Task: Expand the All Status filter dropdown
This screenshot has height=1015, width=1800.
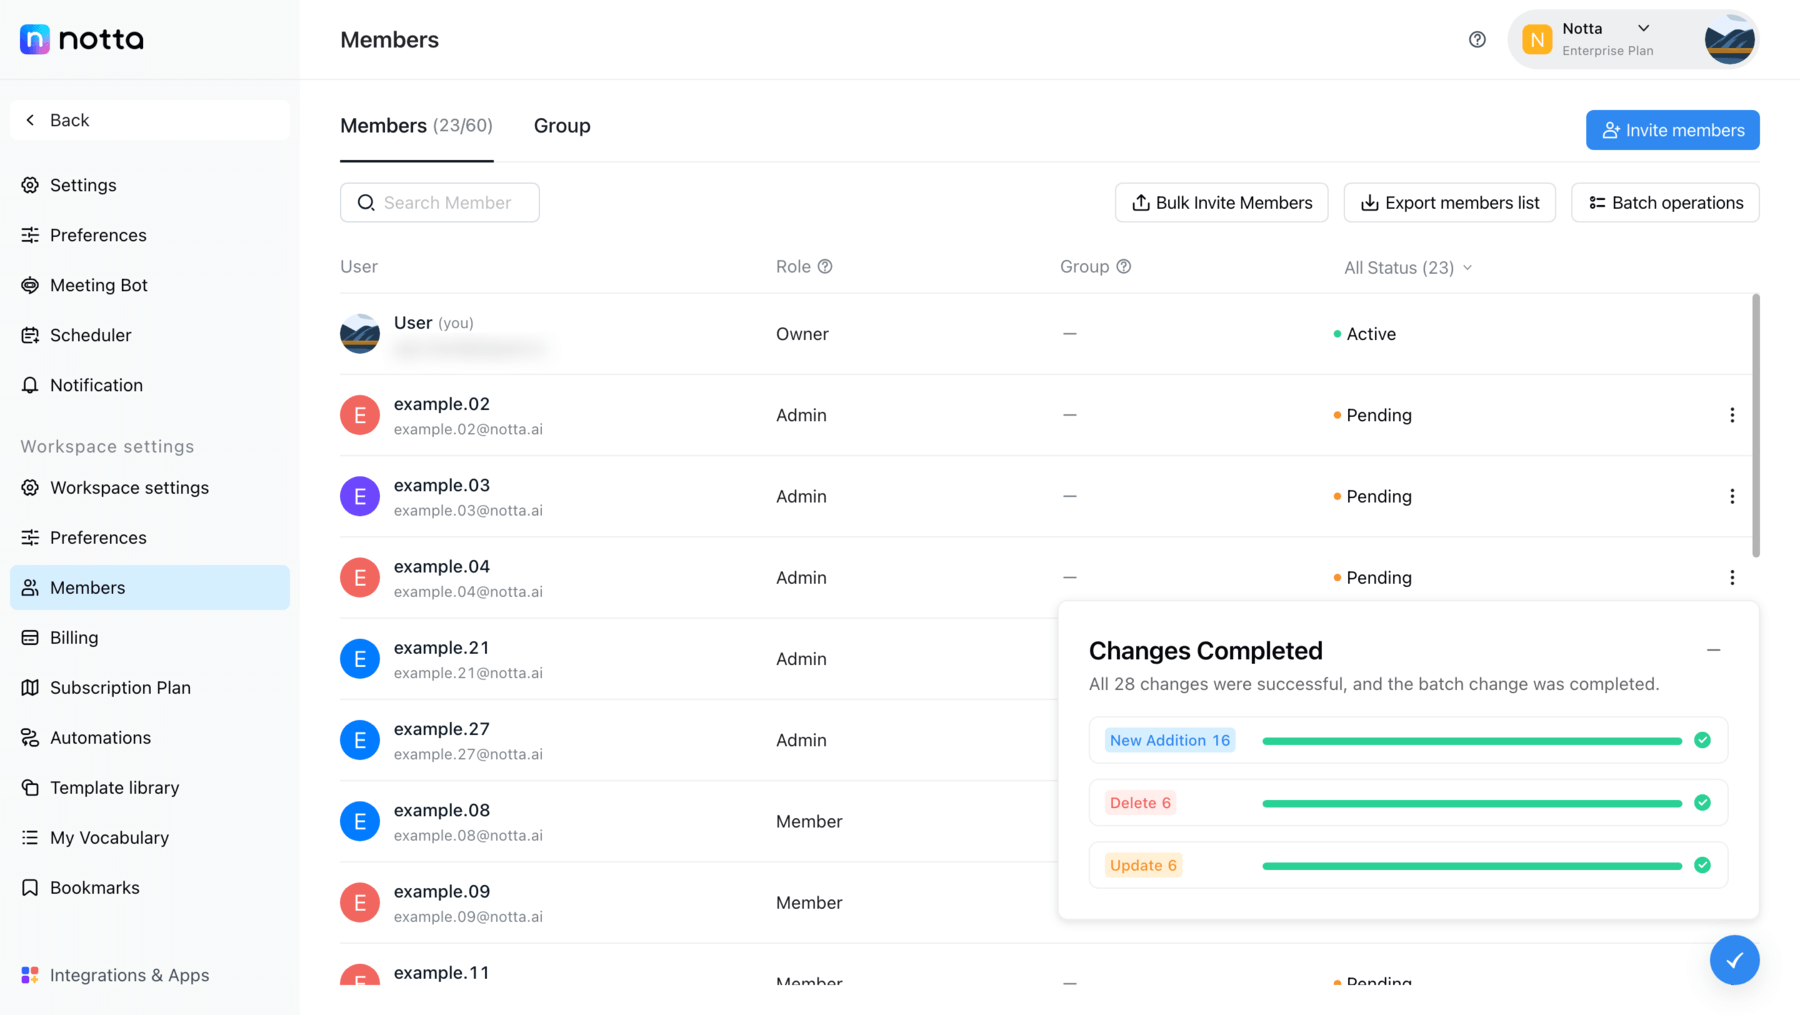Action: 1408,267
